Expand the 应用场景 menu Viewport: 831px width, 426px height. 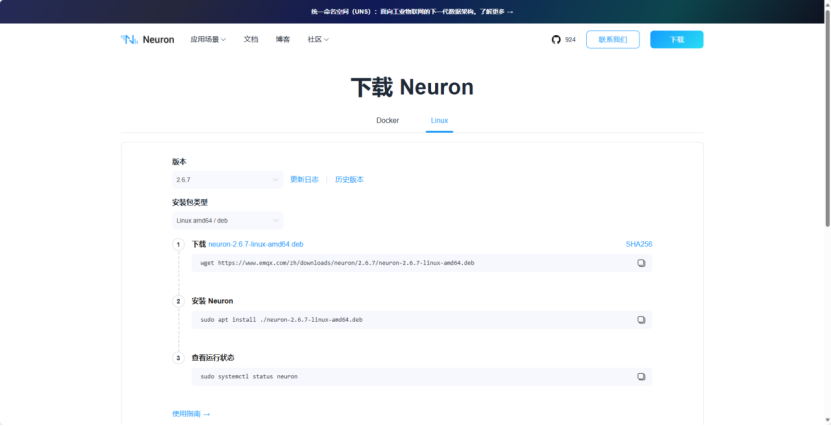[x=208, y=40]
